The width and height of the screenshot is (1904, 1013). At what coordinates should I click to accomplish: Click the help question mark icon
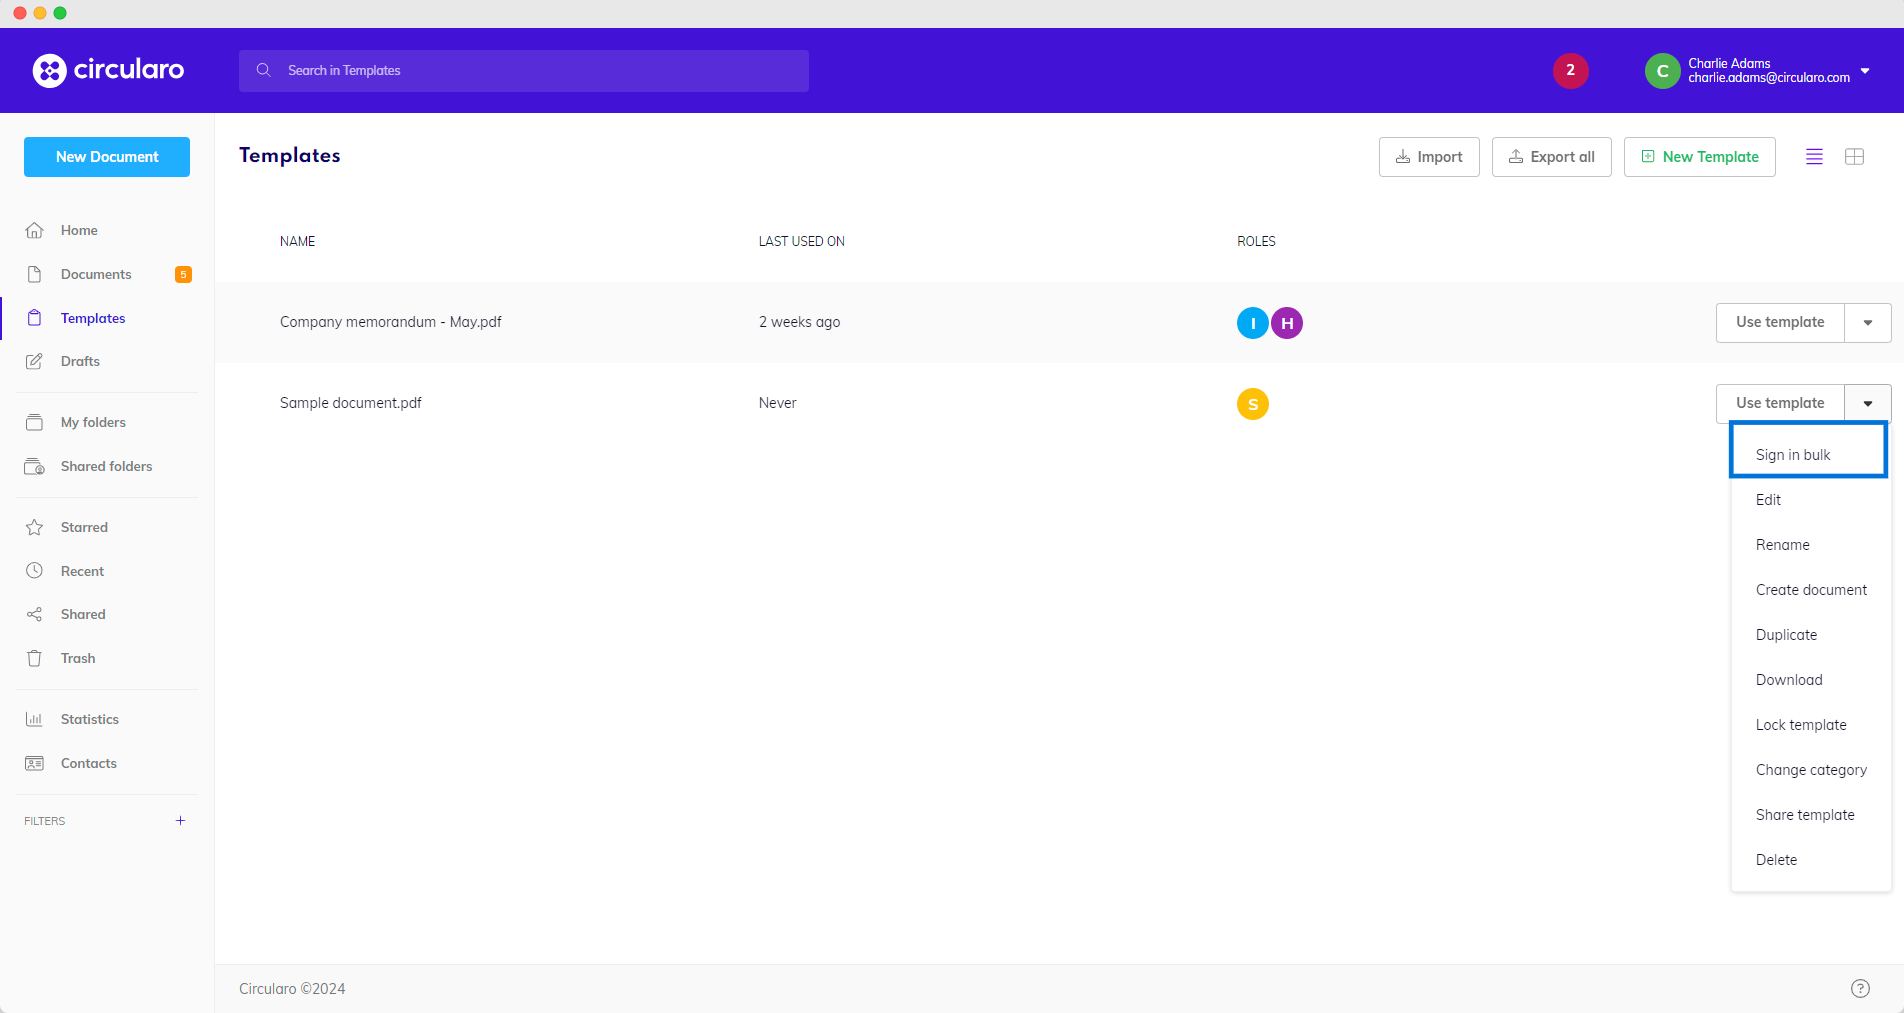point(1859,988)
